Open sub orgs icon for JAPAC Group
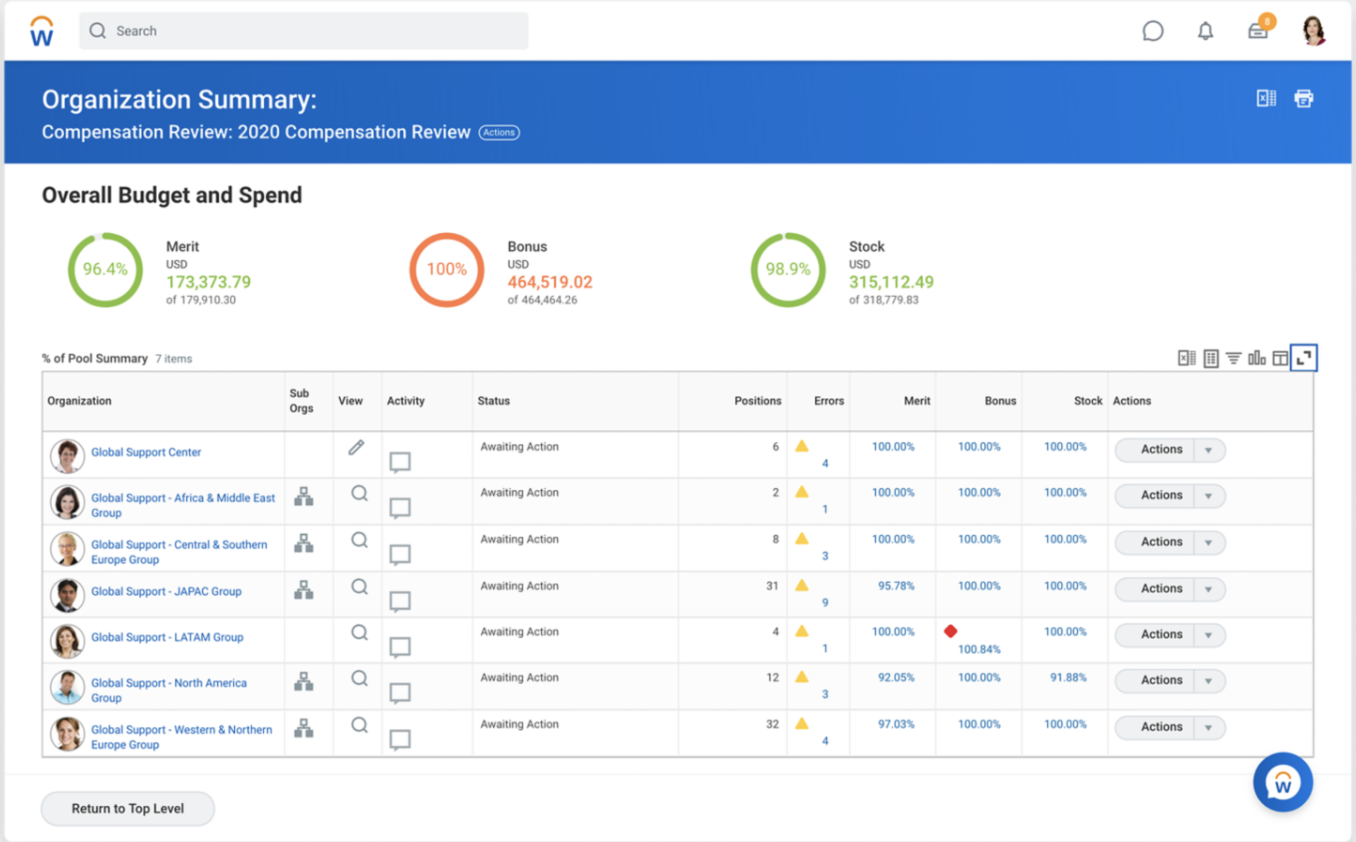This screenshot has width=1356, height=842. (x=304, y=590)
